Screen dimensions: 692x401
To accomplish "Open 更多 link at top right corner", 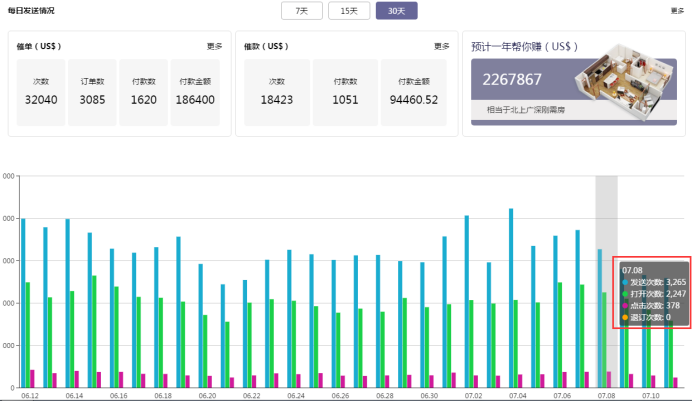I will coord(677,11).
